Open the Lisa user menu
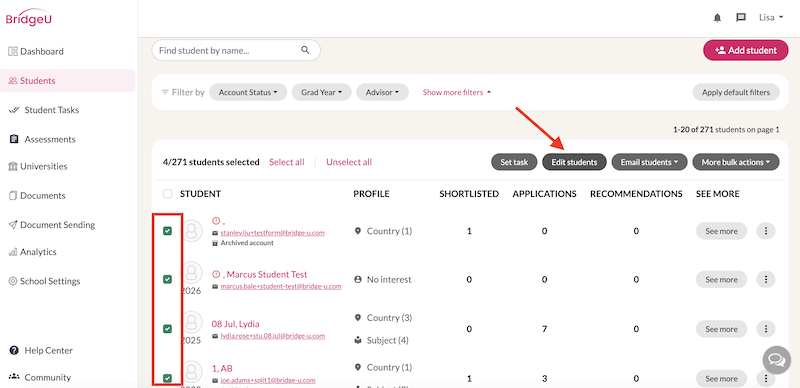800x388 pixels. click(x=771, y=17)
